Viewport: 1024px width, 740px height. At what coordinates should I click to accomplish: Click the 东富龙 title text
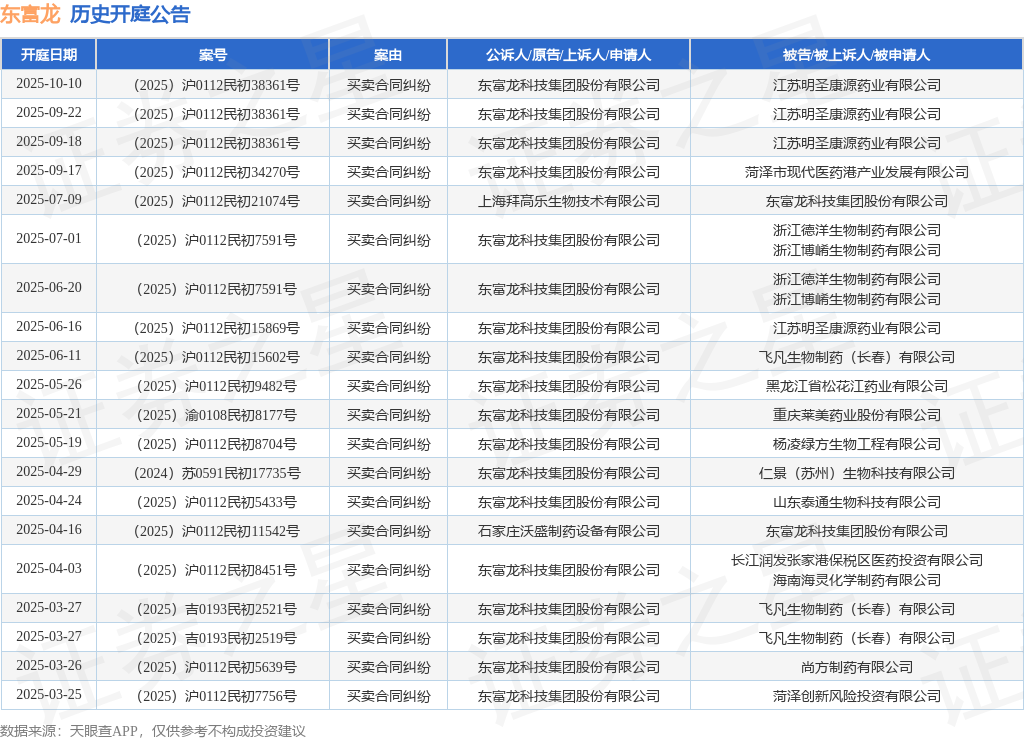[30, 14]
